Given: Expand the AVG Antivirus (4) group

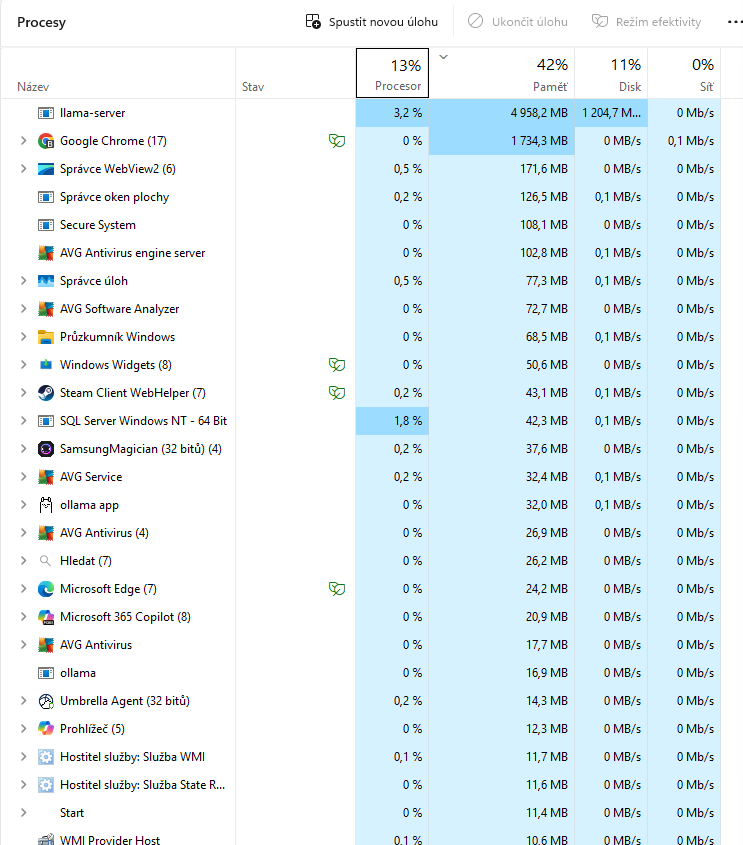Looking at the screenshot, I should (x=23, y=533).
